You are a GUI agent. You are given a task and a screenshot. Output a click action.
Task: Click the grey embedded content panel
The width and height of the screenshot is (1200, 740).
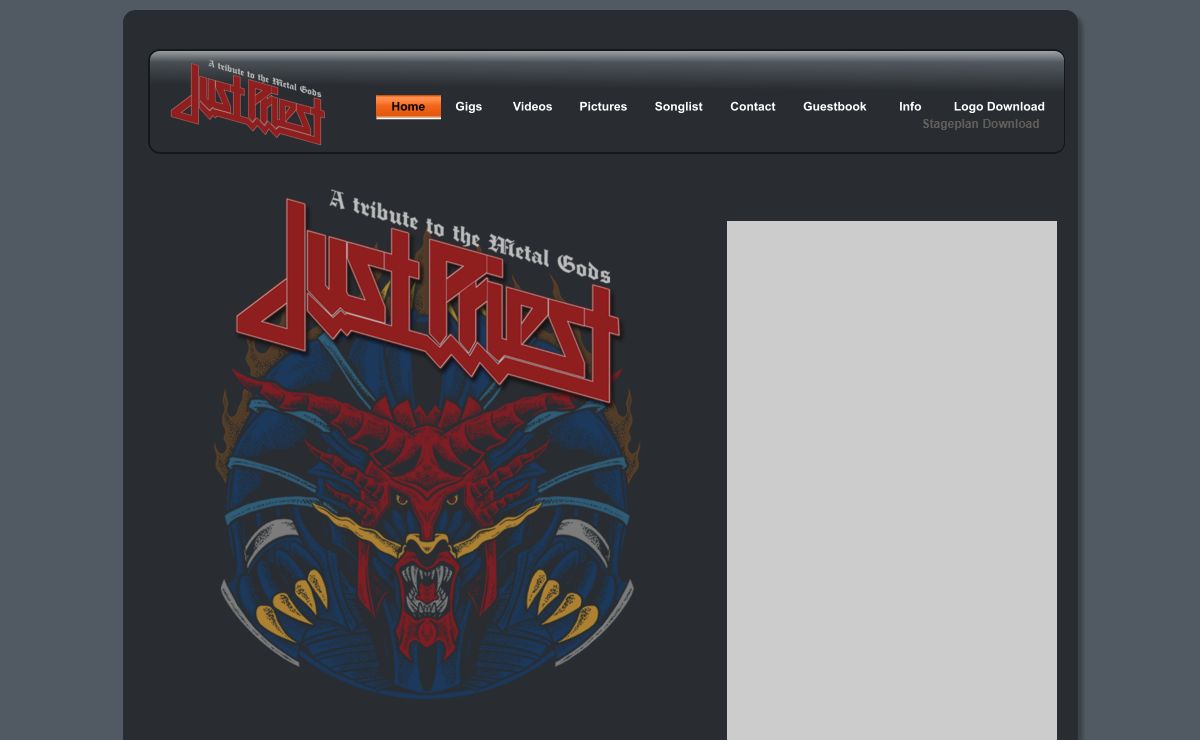click(x=892, y=480)
